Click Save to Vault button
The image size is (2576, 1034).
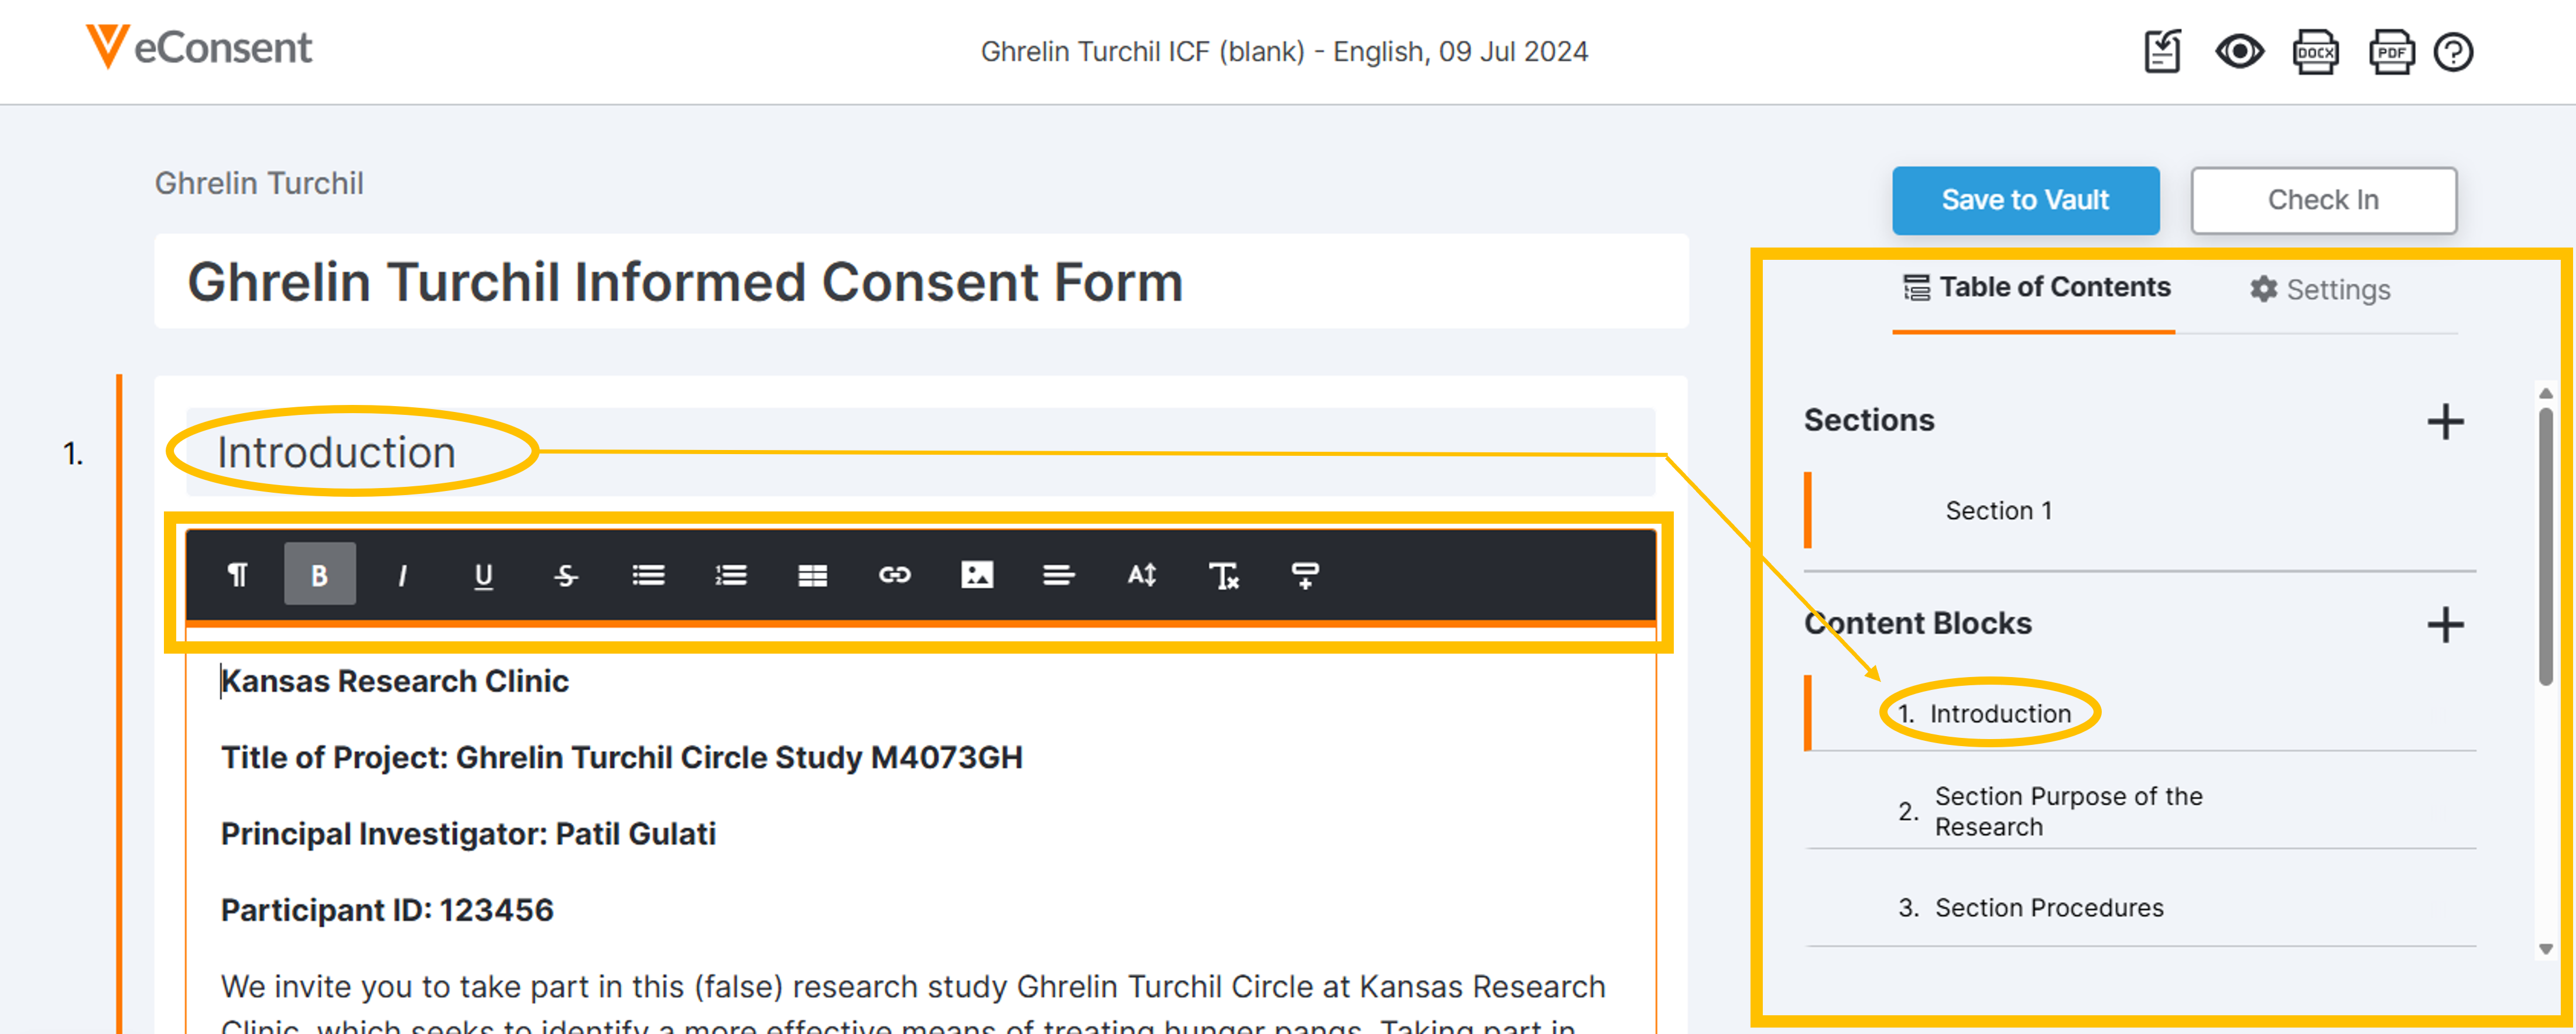click(2025, 200)
